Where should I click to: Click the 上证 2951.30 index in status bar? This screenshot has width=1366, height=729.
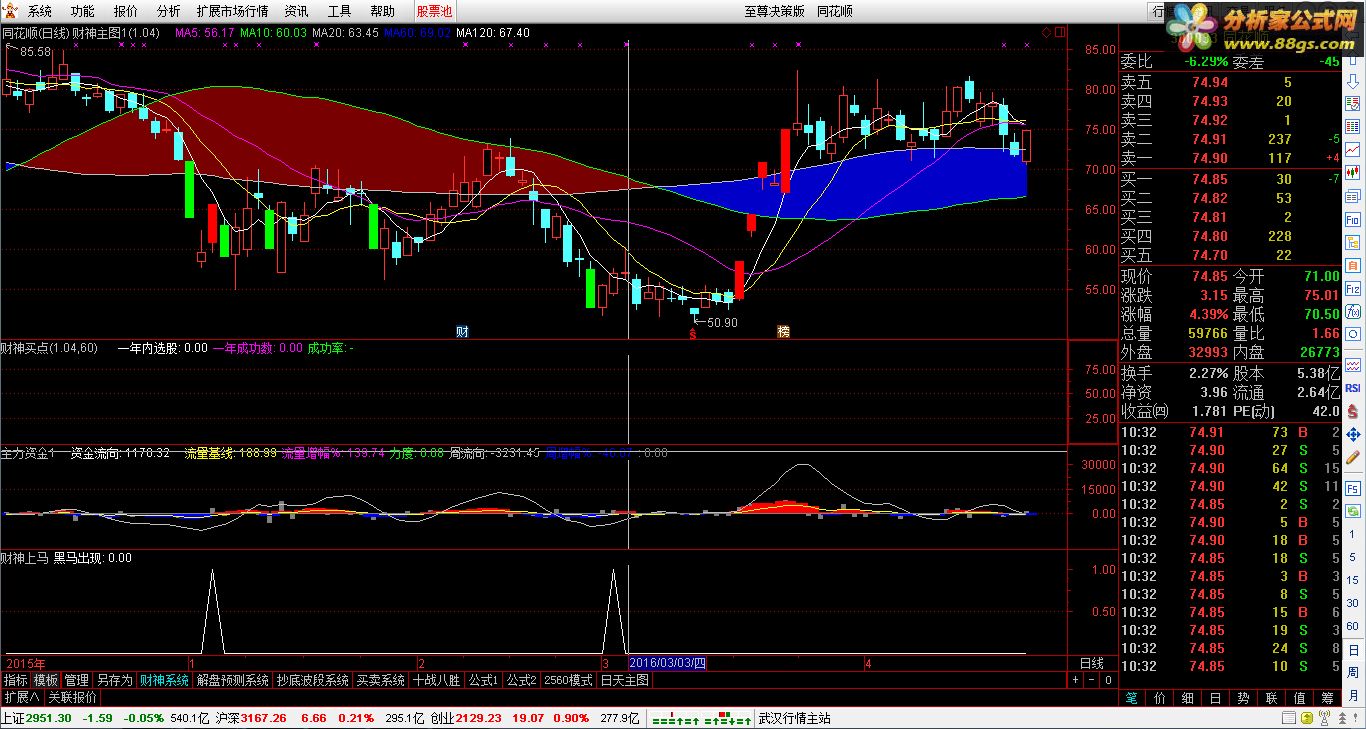point(36,718)
